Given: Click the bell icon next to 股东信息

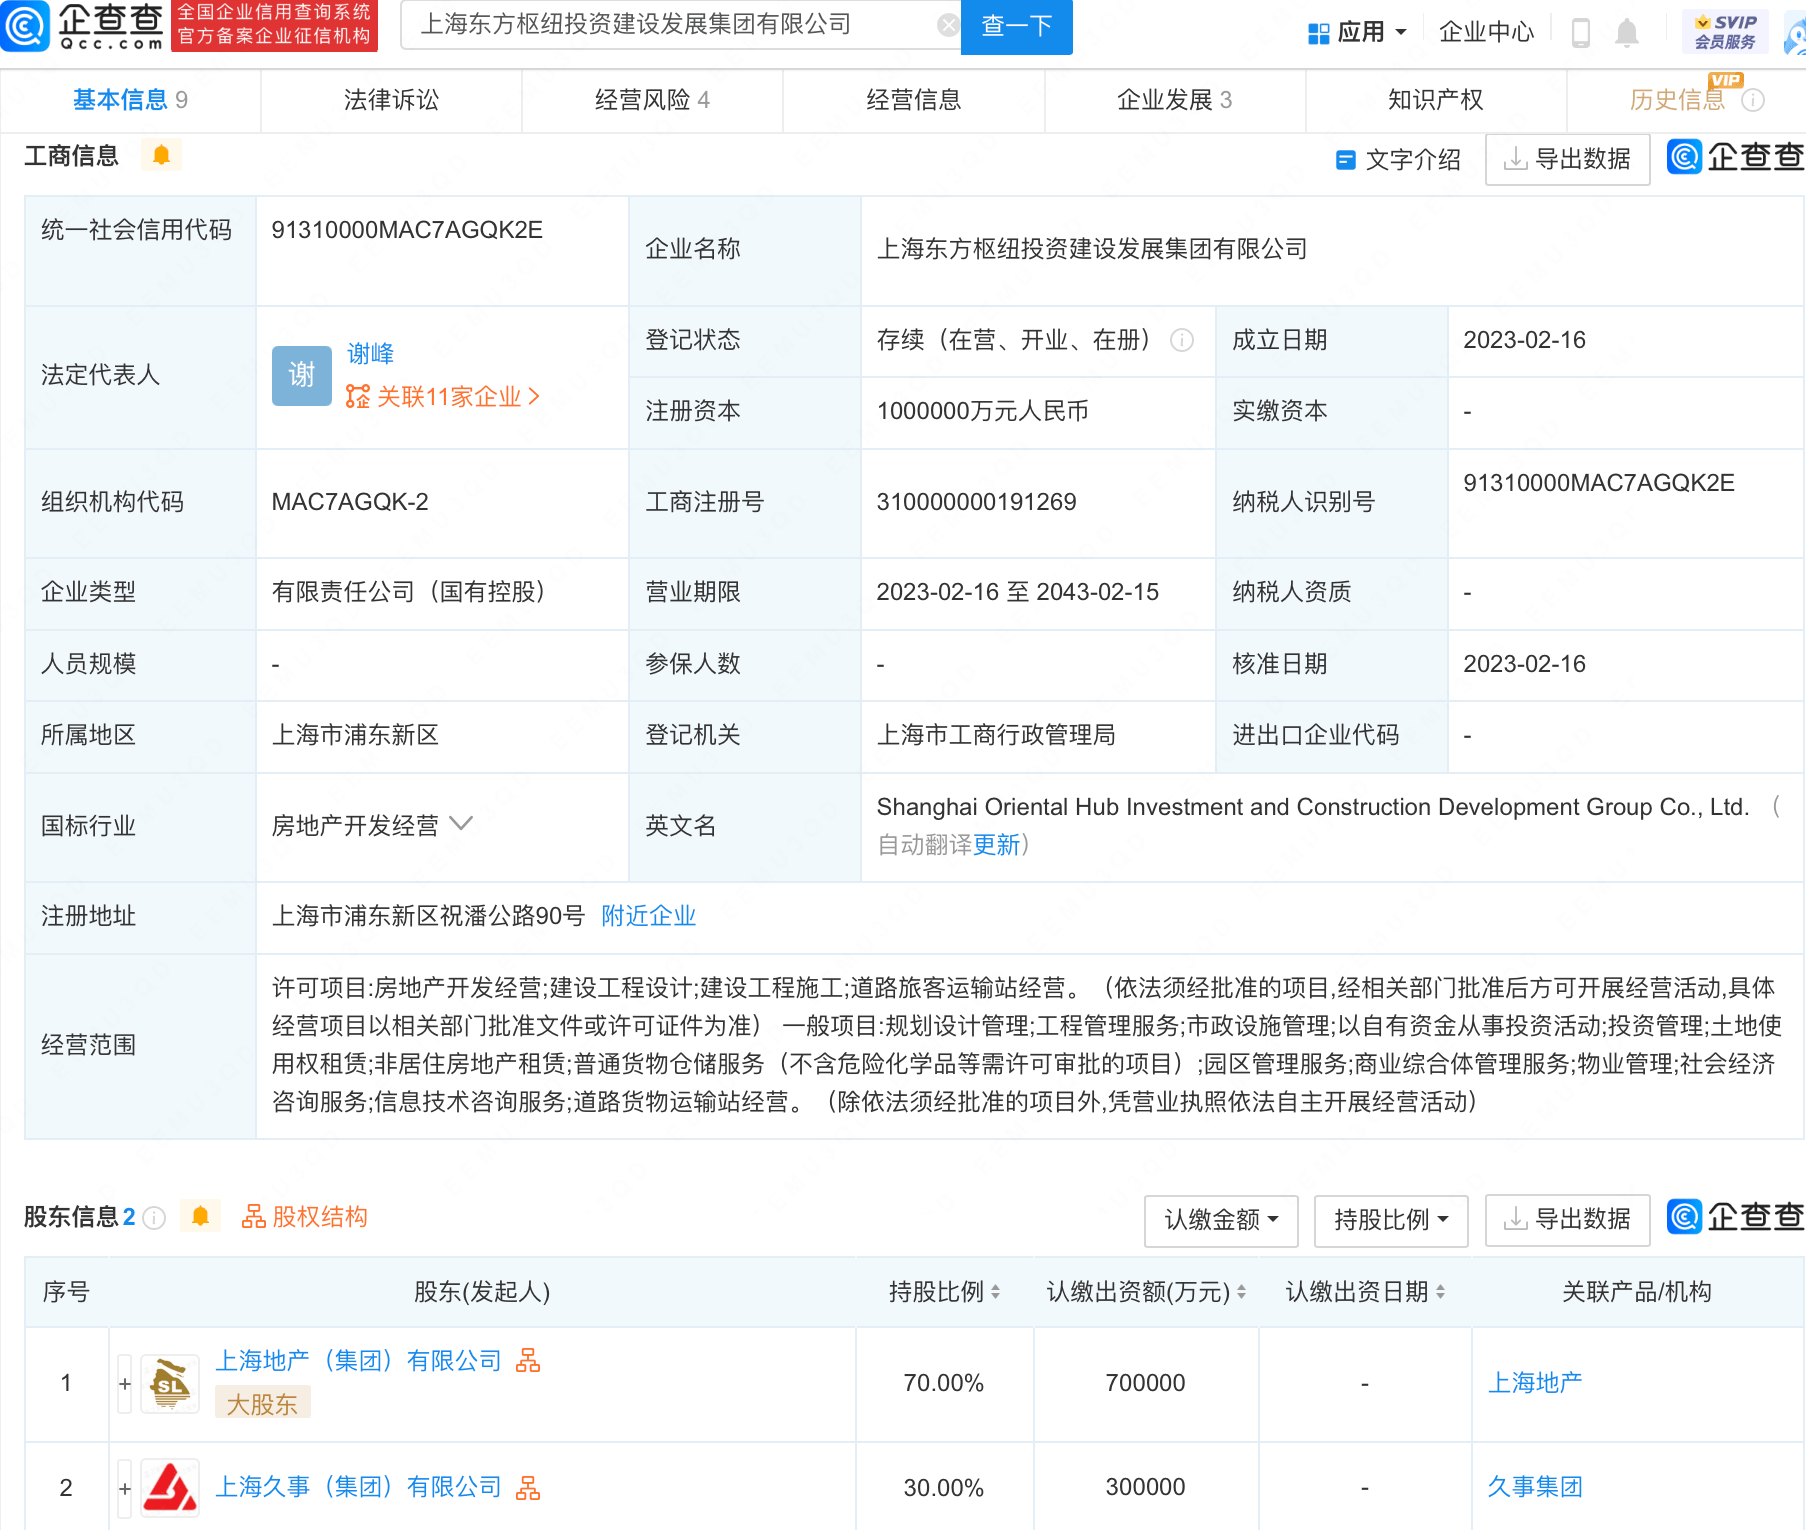Looking at the screenshot, I should [x=200, y=1216].
